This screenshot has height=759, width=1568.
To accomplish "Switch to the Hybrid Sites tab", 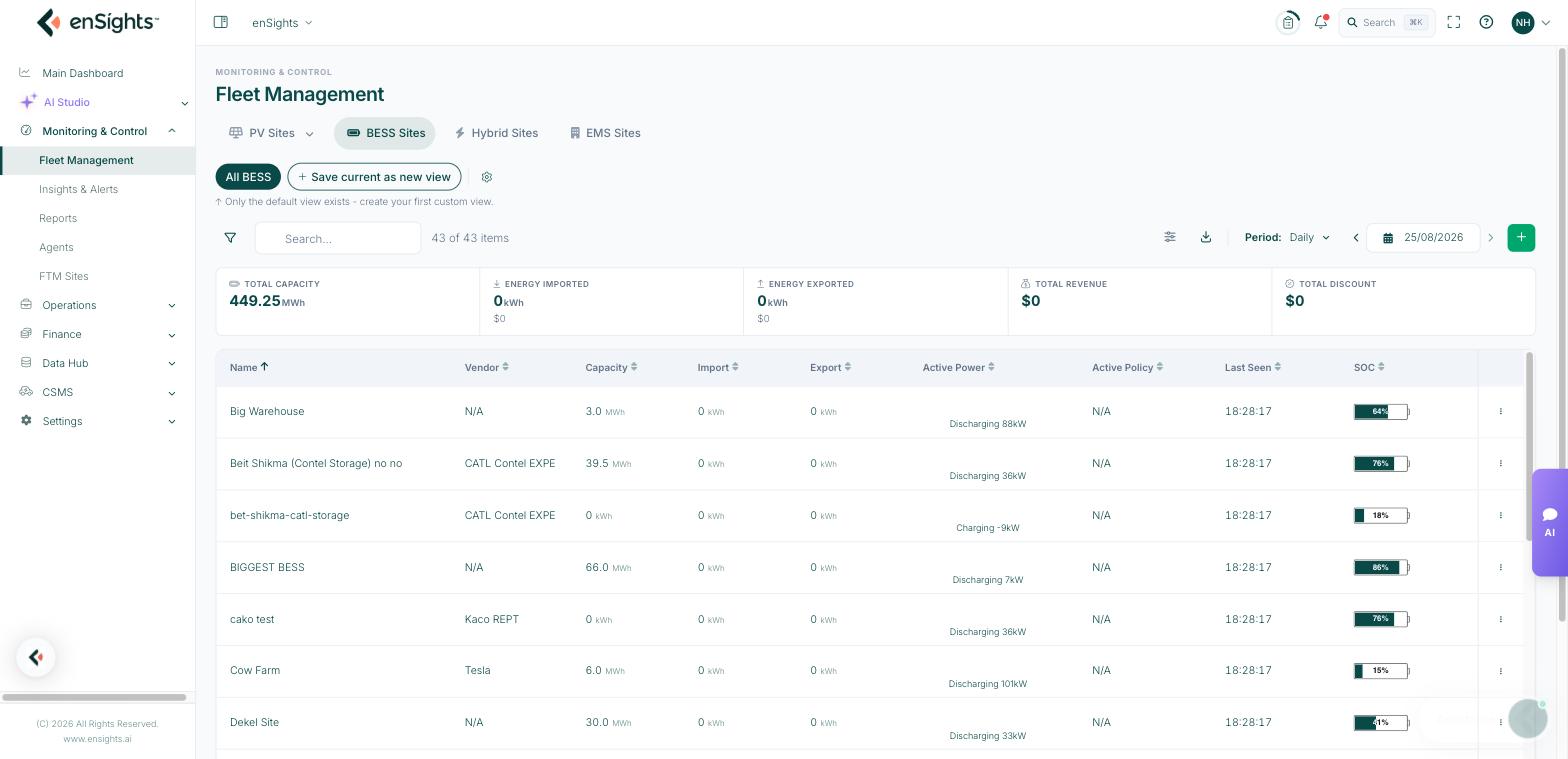I will 496,133.
